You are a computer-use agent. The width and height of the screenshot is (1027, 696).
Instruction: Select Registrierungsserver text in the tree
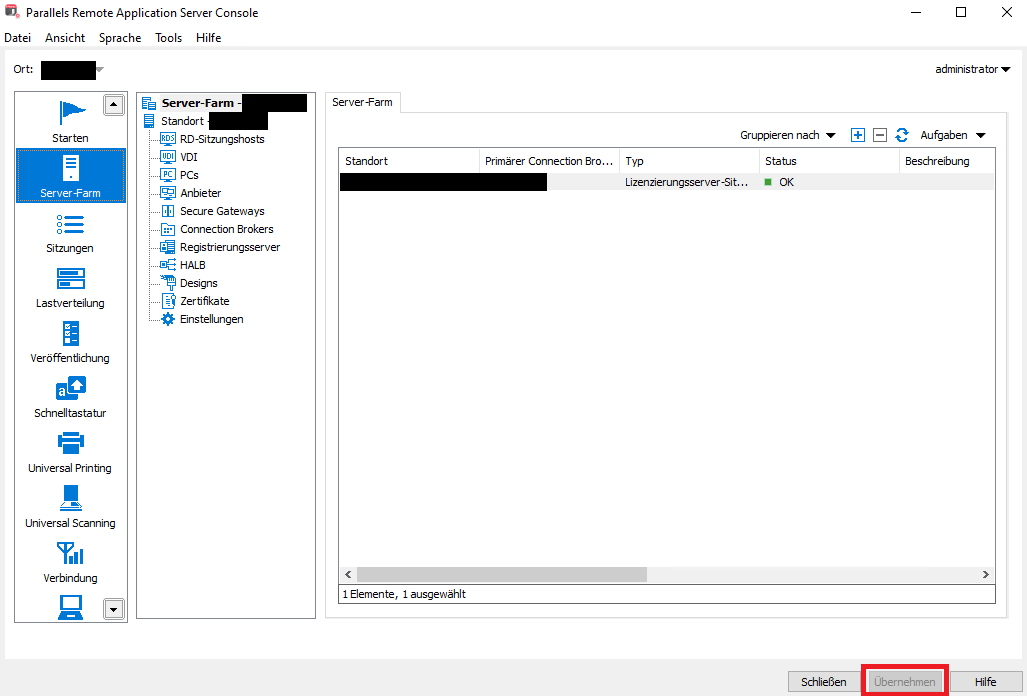230,247
